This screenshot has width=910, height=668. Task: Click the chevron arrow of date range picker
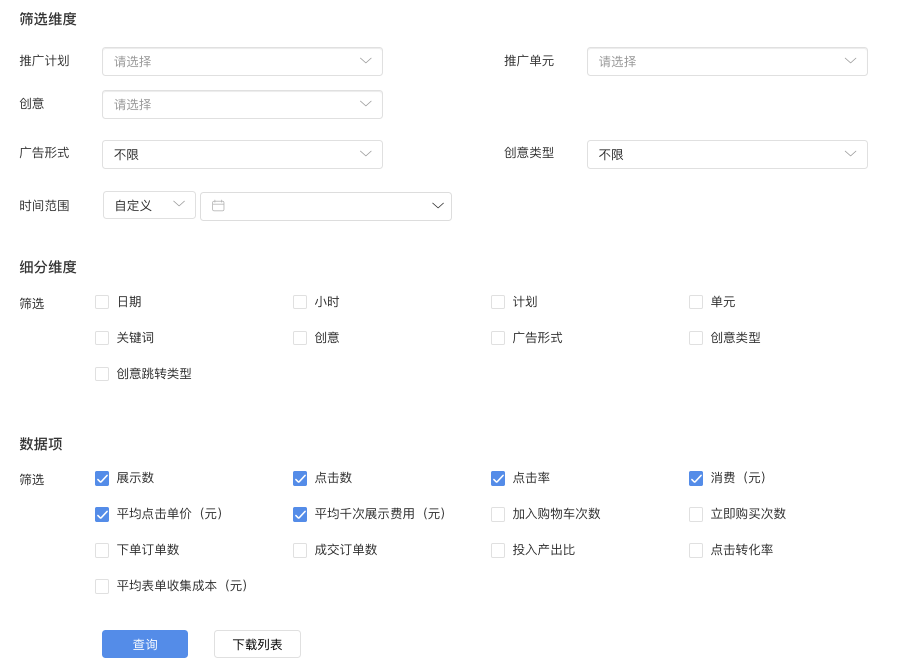tap(438, 206)
